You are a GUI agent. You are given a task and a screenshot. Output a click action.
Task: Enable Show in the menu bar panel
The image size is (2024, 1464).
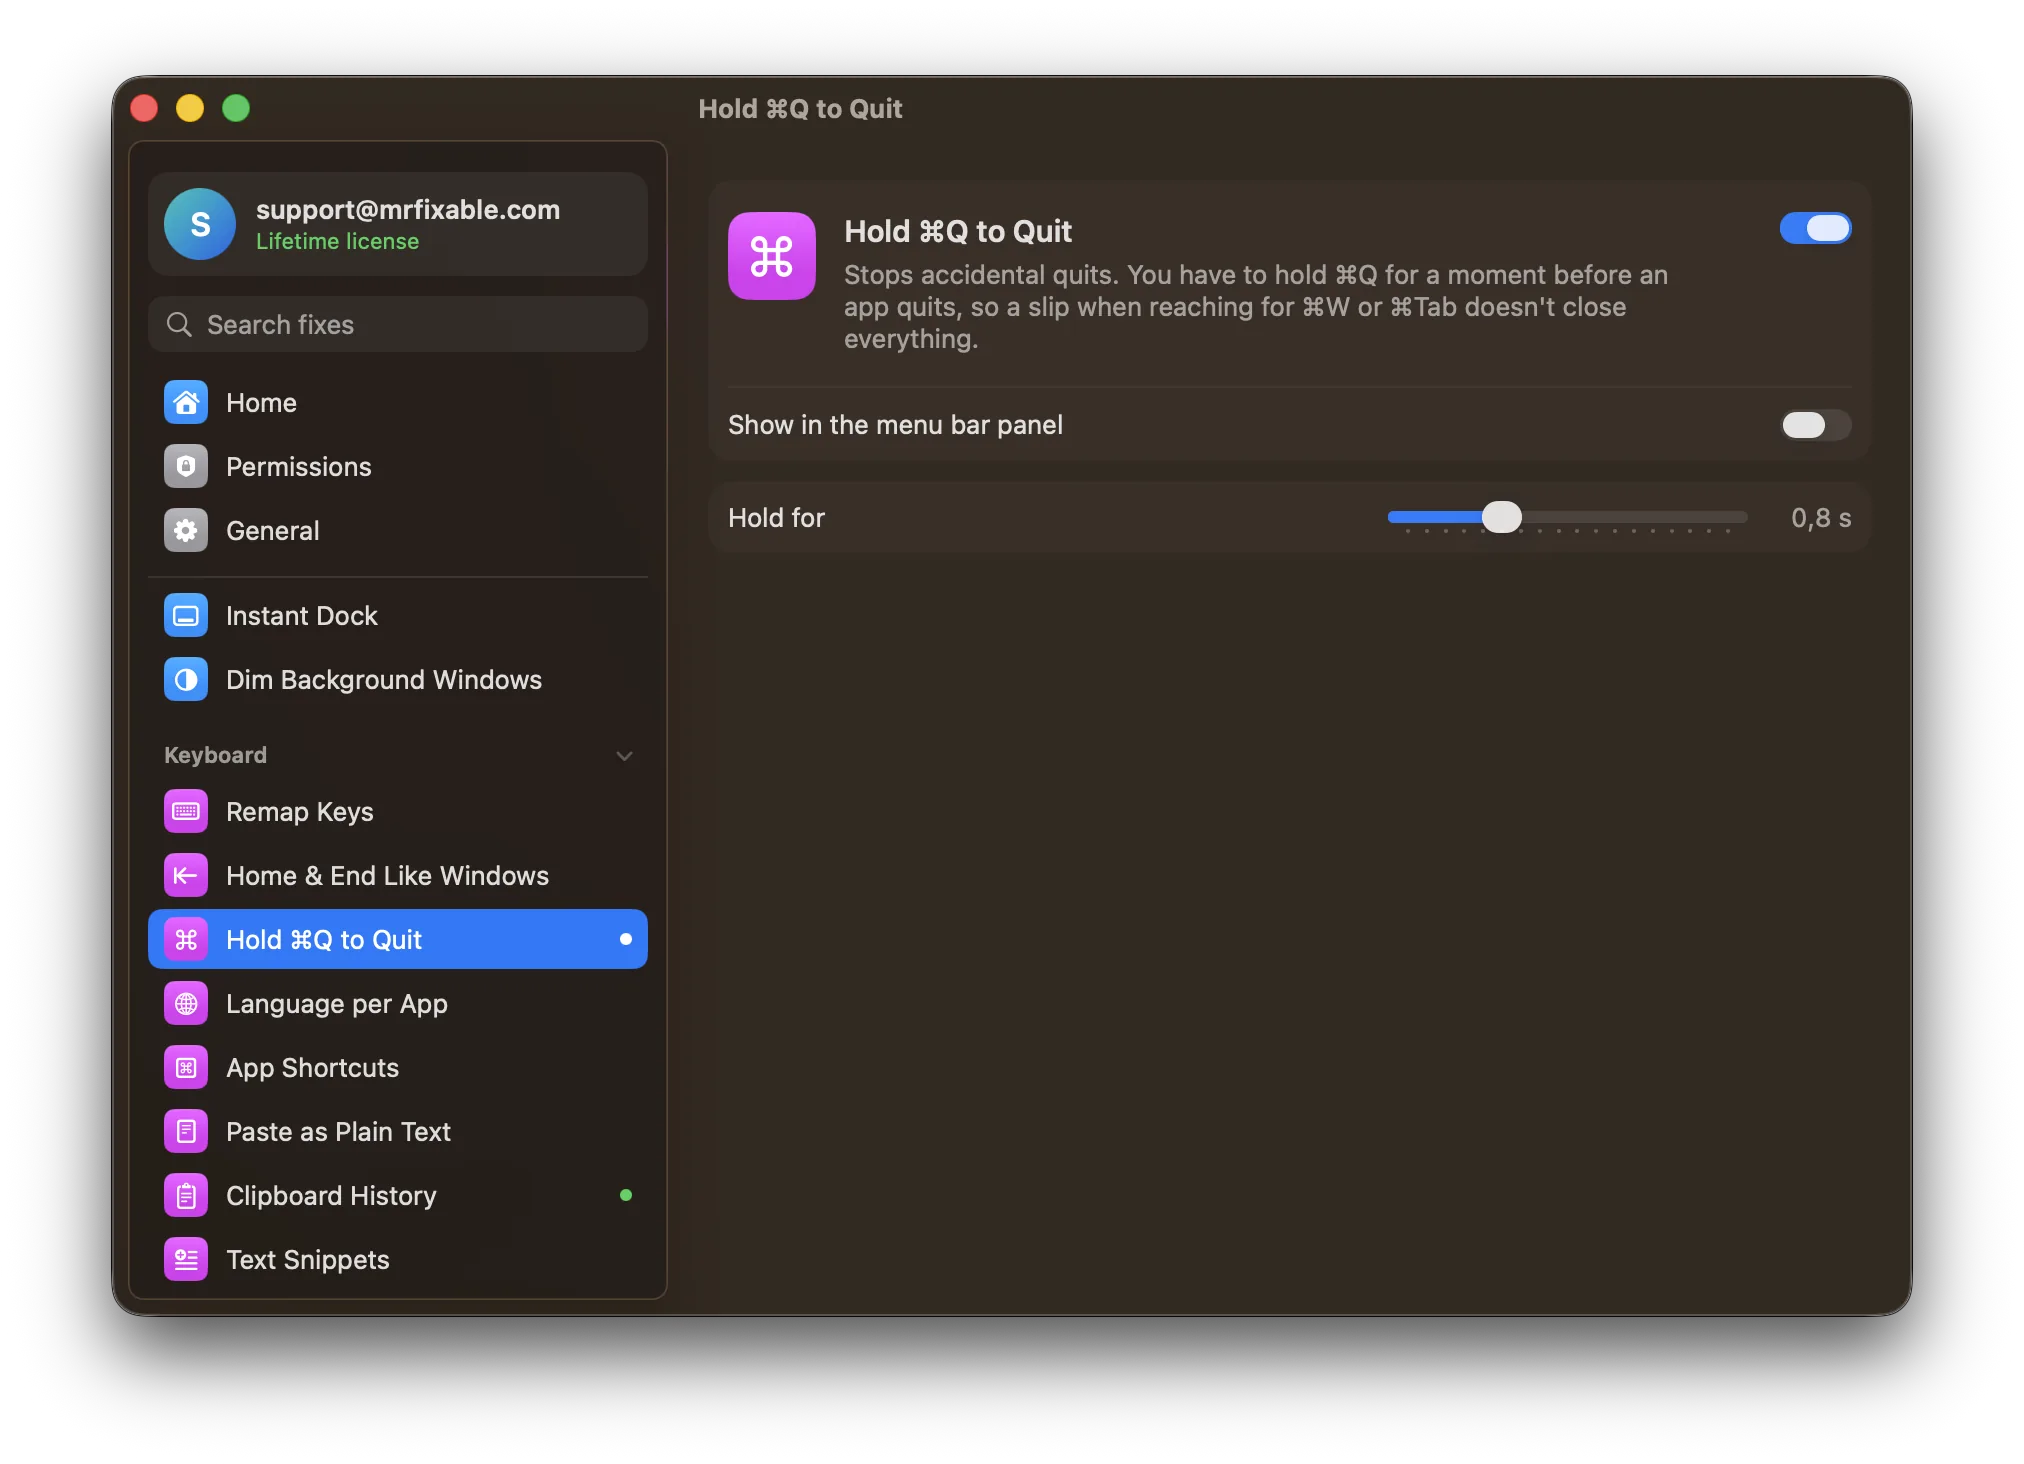click(1815, 425)
